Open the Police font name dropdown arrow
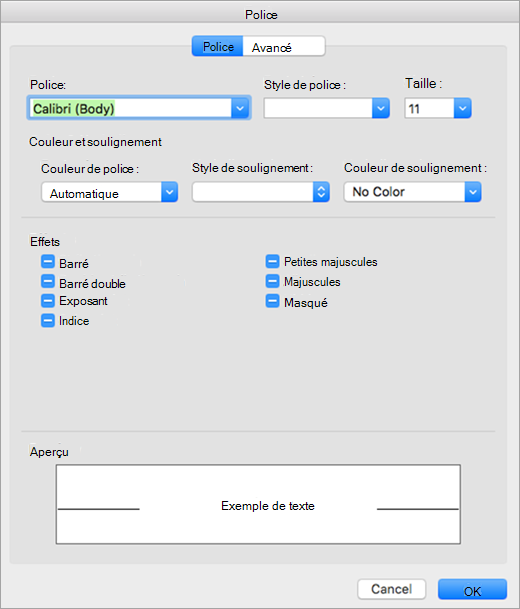Screen dimensions: 520x609 pos(240,108)
